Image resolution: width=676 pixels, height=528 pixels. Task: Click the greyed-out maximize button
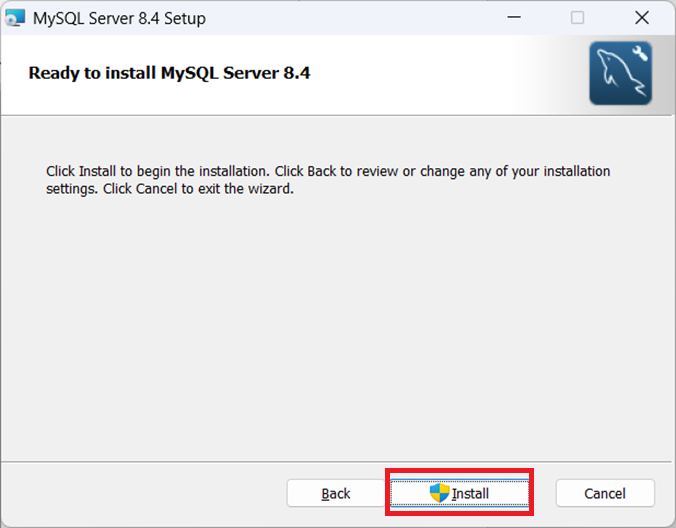[577, 17]
